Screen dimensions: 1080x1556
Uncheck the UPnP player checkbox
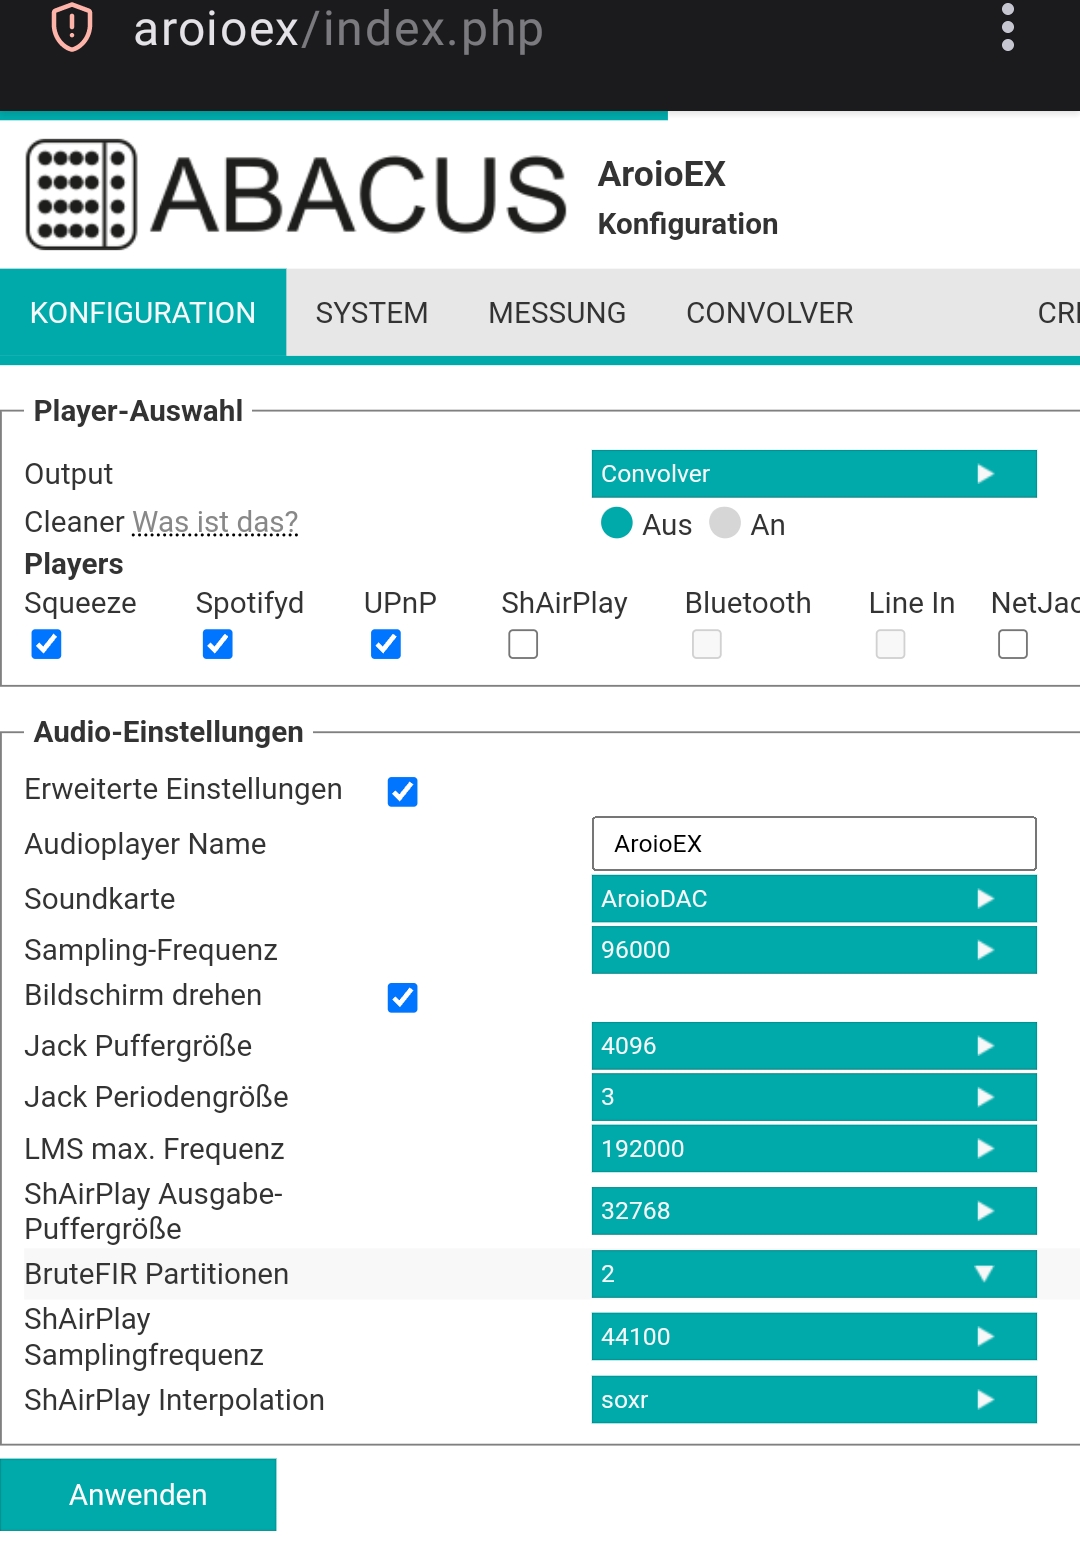(x=385, y=644)
